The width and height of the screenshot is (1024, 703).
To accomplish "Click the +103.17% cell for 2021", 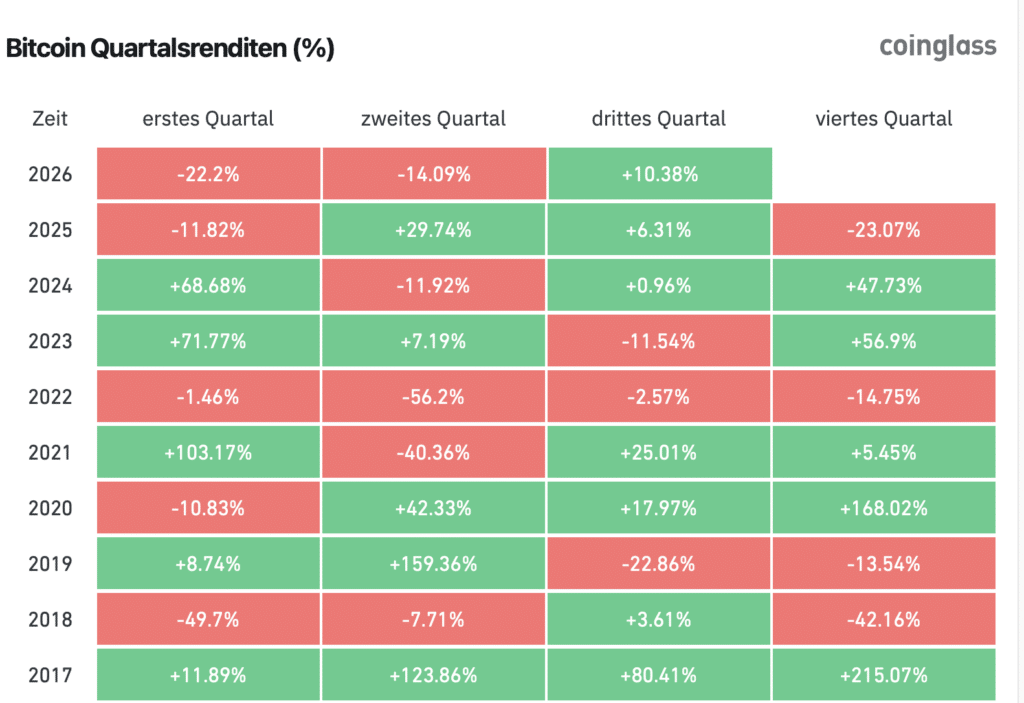I will (x=208, y=452).
